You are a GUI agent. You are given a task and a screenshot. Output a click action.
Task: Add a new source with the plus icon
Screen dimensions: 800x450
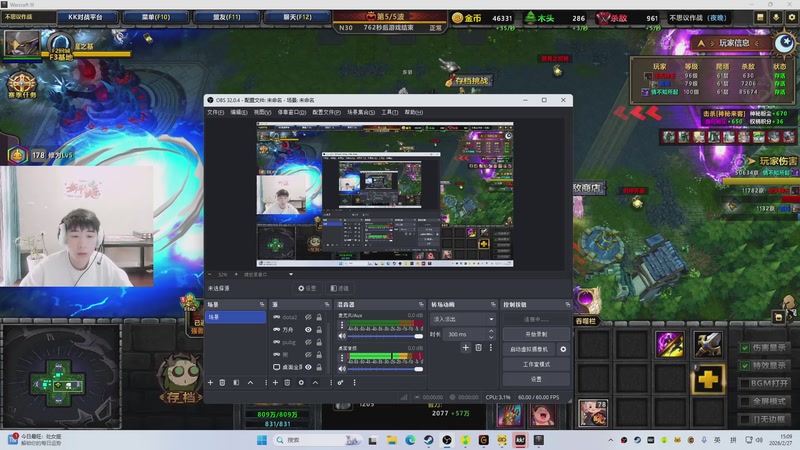click(x=276, y=382)
